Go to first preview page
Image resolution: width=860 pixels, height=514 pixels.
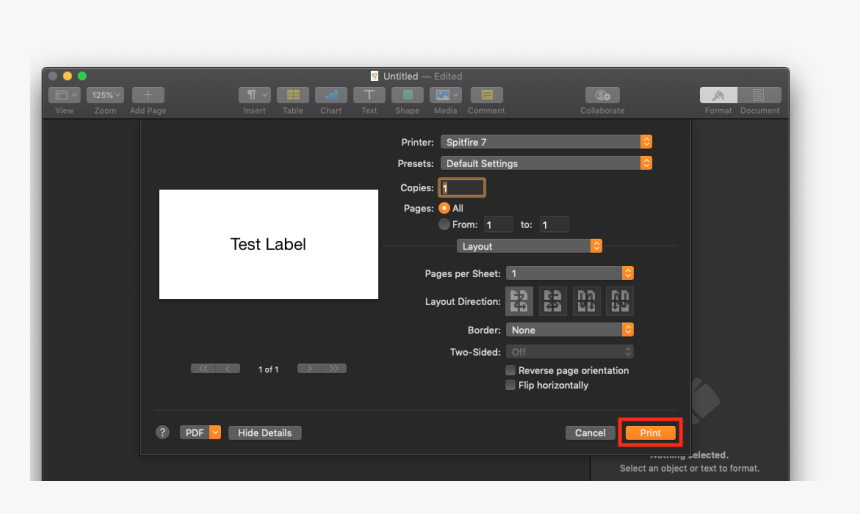click(203, 369)
